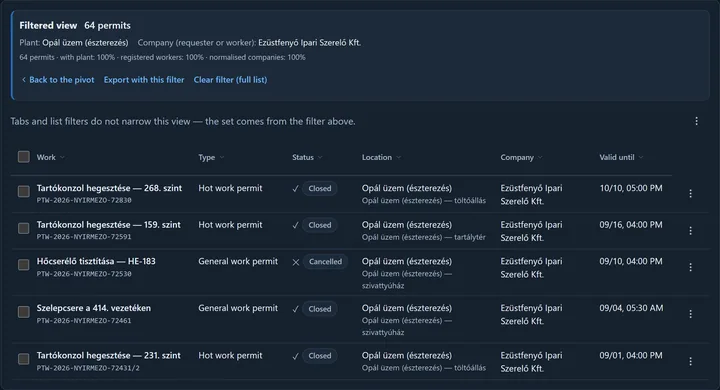The width and height of the screenshot is (720, 390).
Task: Toggle the select-all checkbox in the table header
Action: coord(24,157)
